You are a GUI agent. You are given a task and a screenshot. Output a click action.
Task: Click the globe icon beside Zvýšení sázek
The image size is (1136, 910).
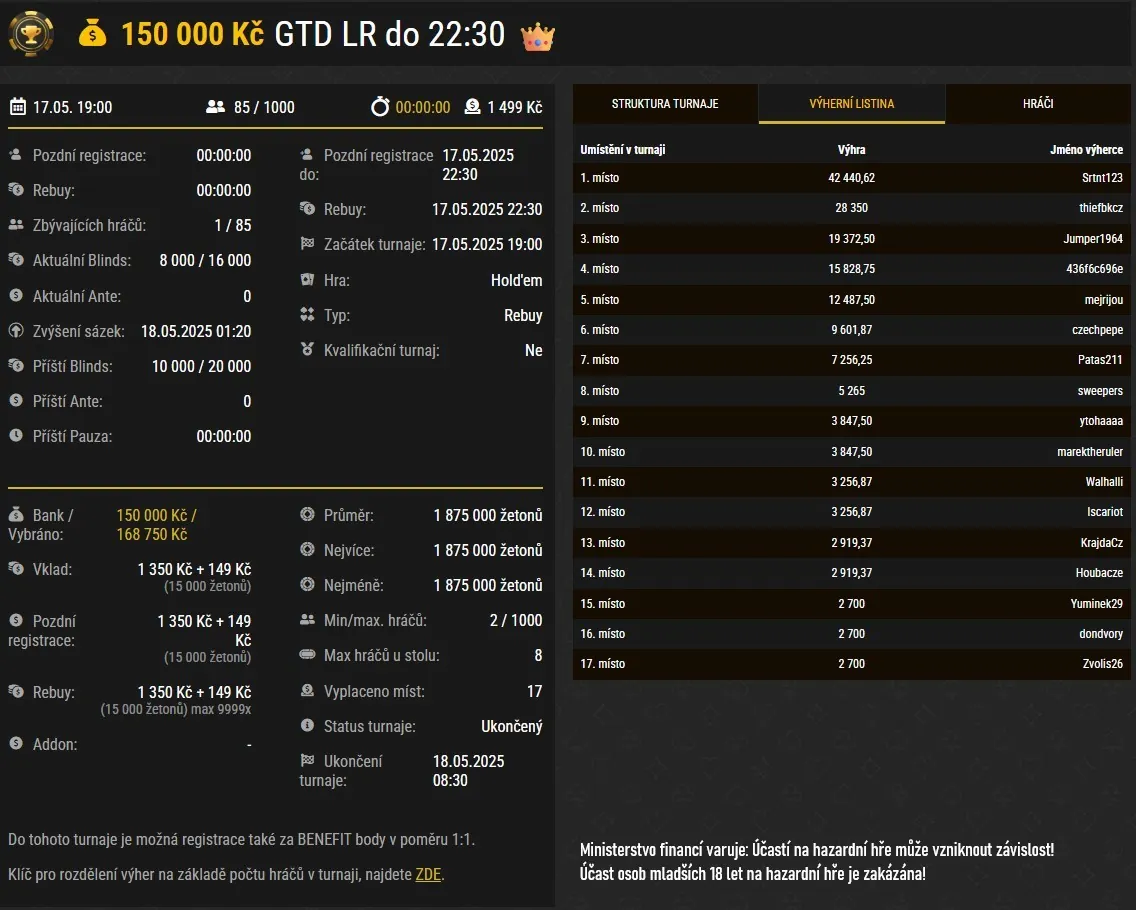tap(14, 330)
